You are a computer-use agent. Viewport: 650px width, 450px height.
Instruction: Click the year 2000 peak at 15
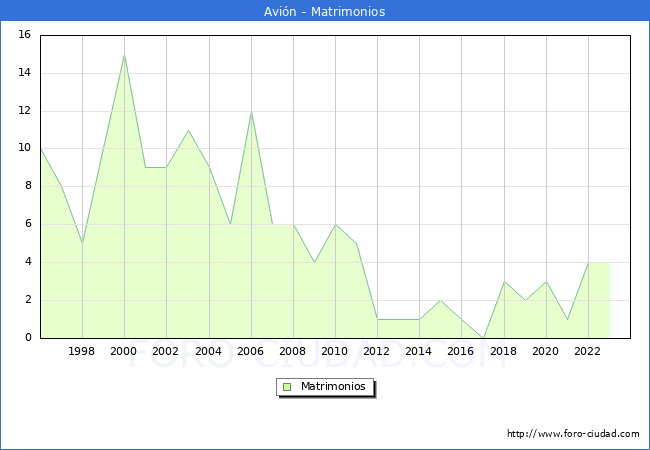[x=124, y=55]
